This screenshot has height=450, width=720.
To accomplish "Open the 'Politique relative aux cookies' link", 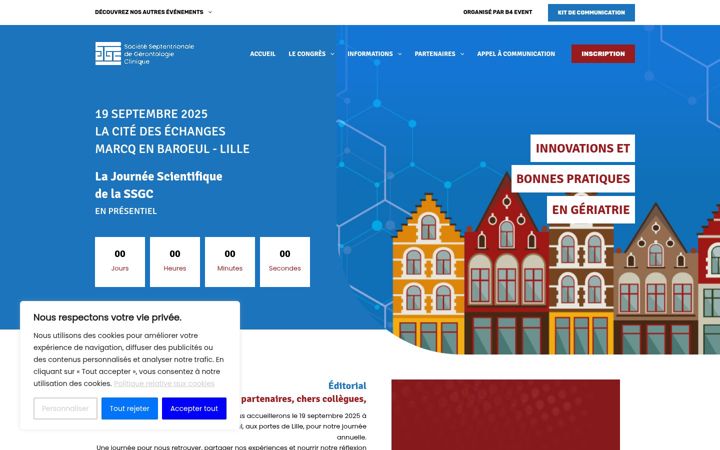I will click(x=164, y=383).
